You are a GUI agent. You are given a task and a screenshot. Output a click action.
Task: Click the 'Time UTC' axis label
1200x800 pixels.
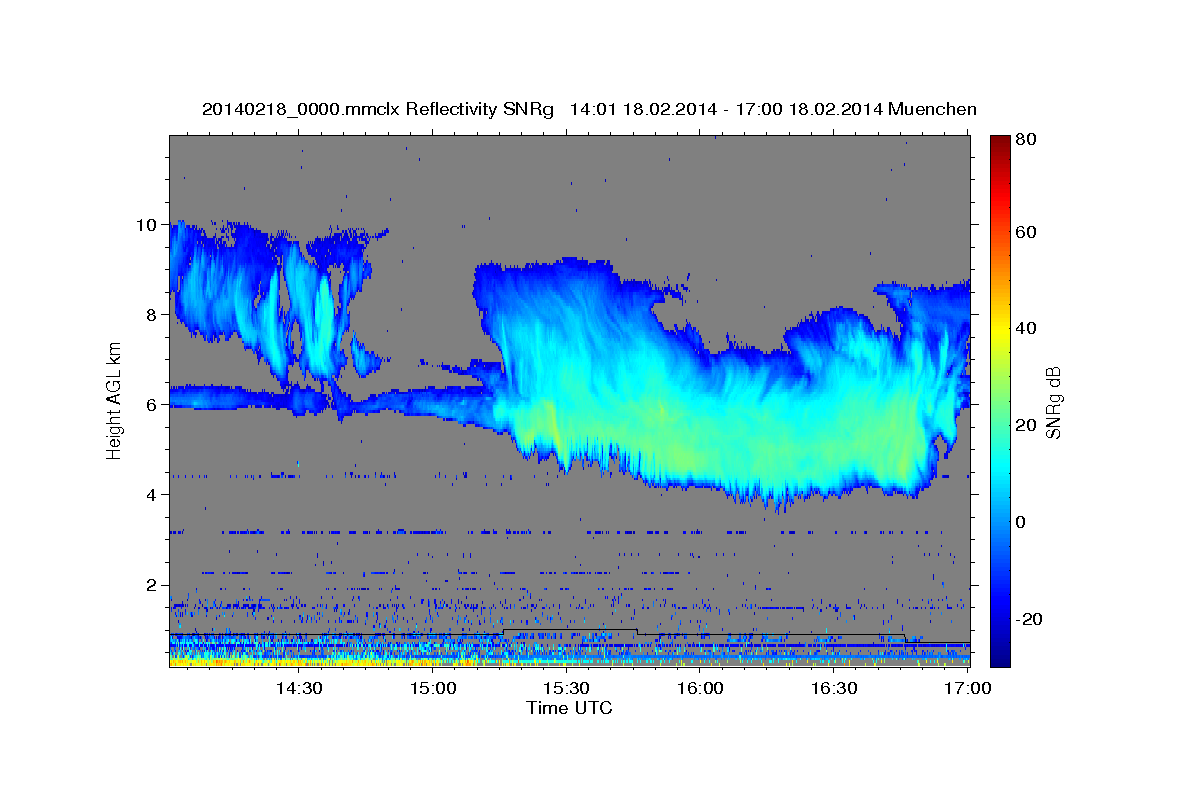point(569,708)
